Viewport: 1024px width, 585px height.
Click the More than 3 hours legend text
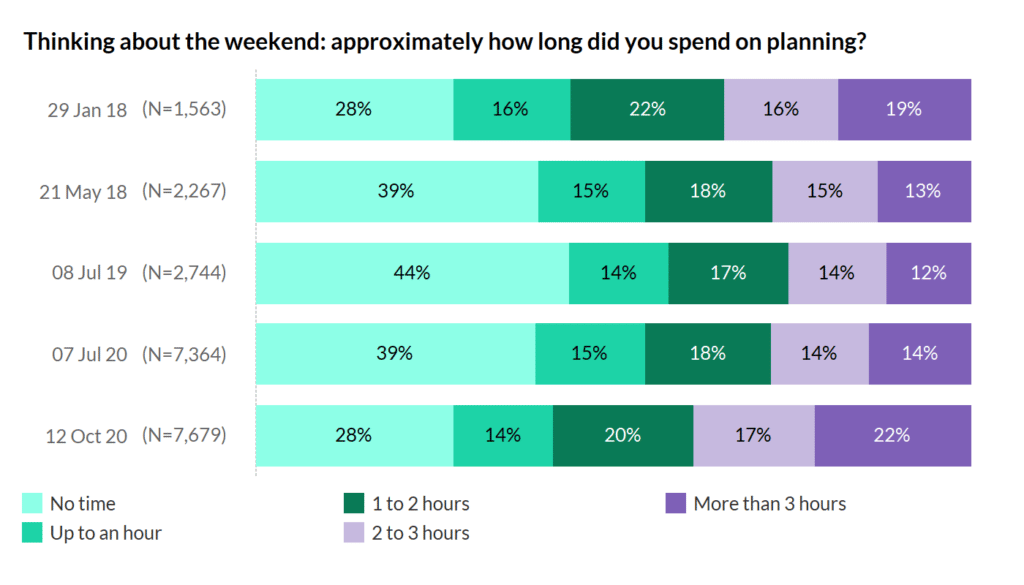[769, 504]
